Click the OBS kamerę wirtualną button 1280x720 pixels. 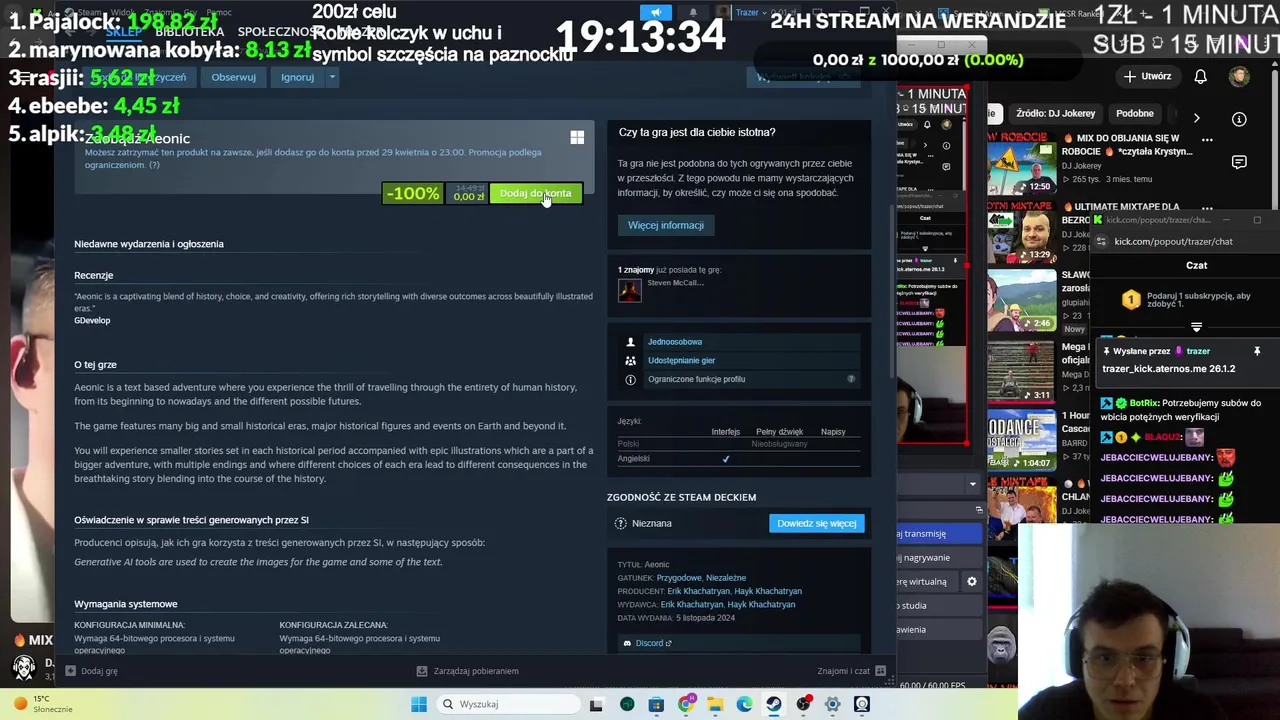click(x=926, y=582)
